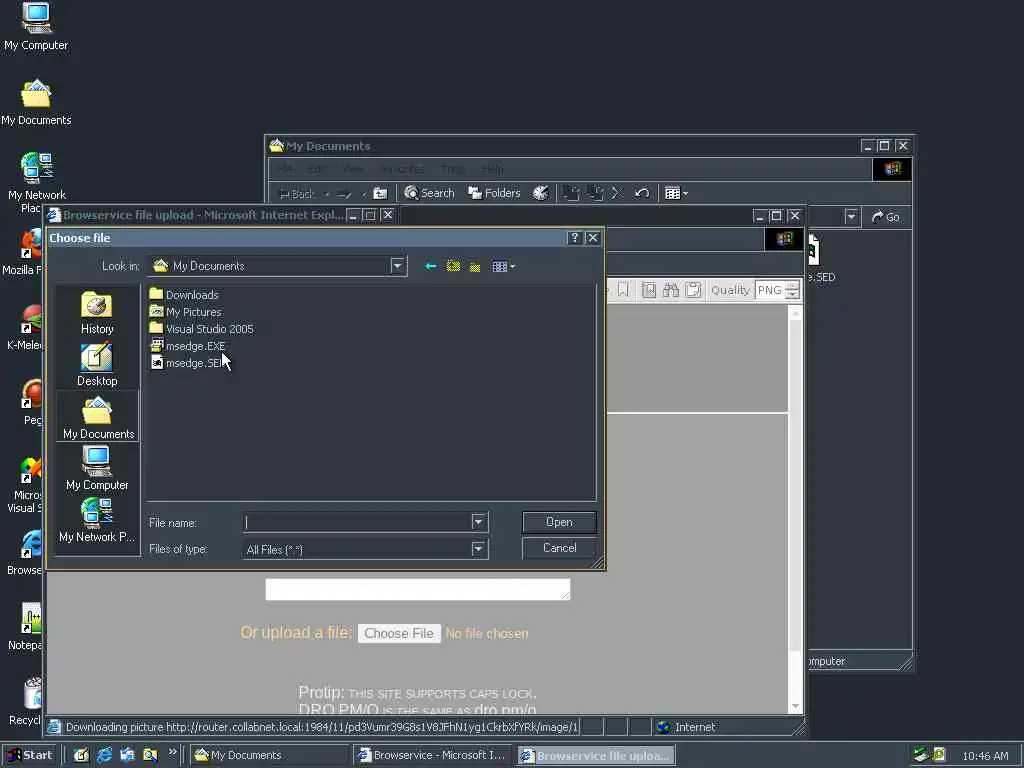
Task: Click the scroll-down arrow of the Browservice page
Action: (795, 706)
